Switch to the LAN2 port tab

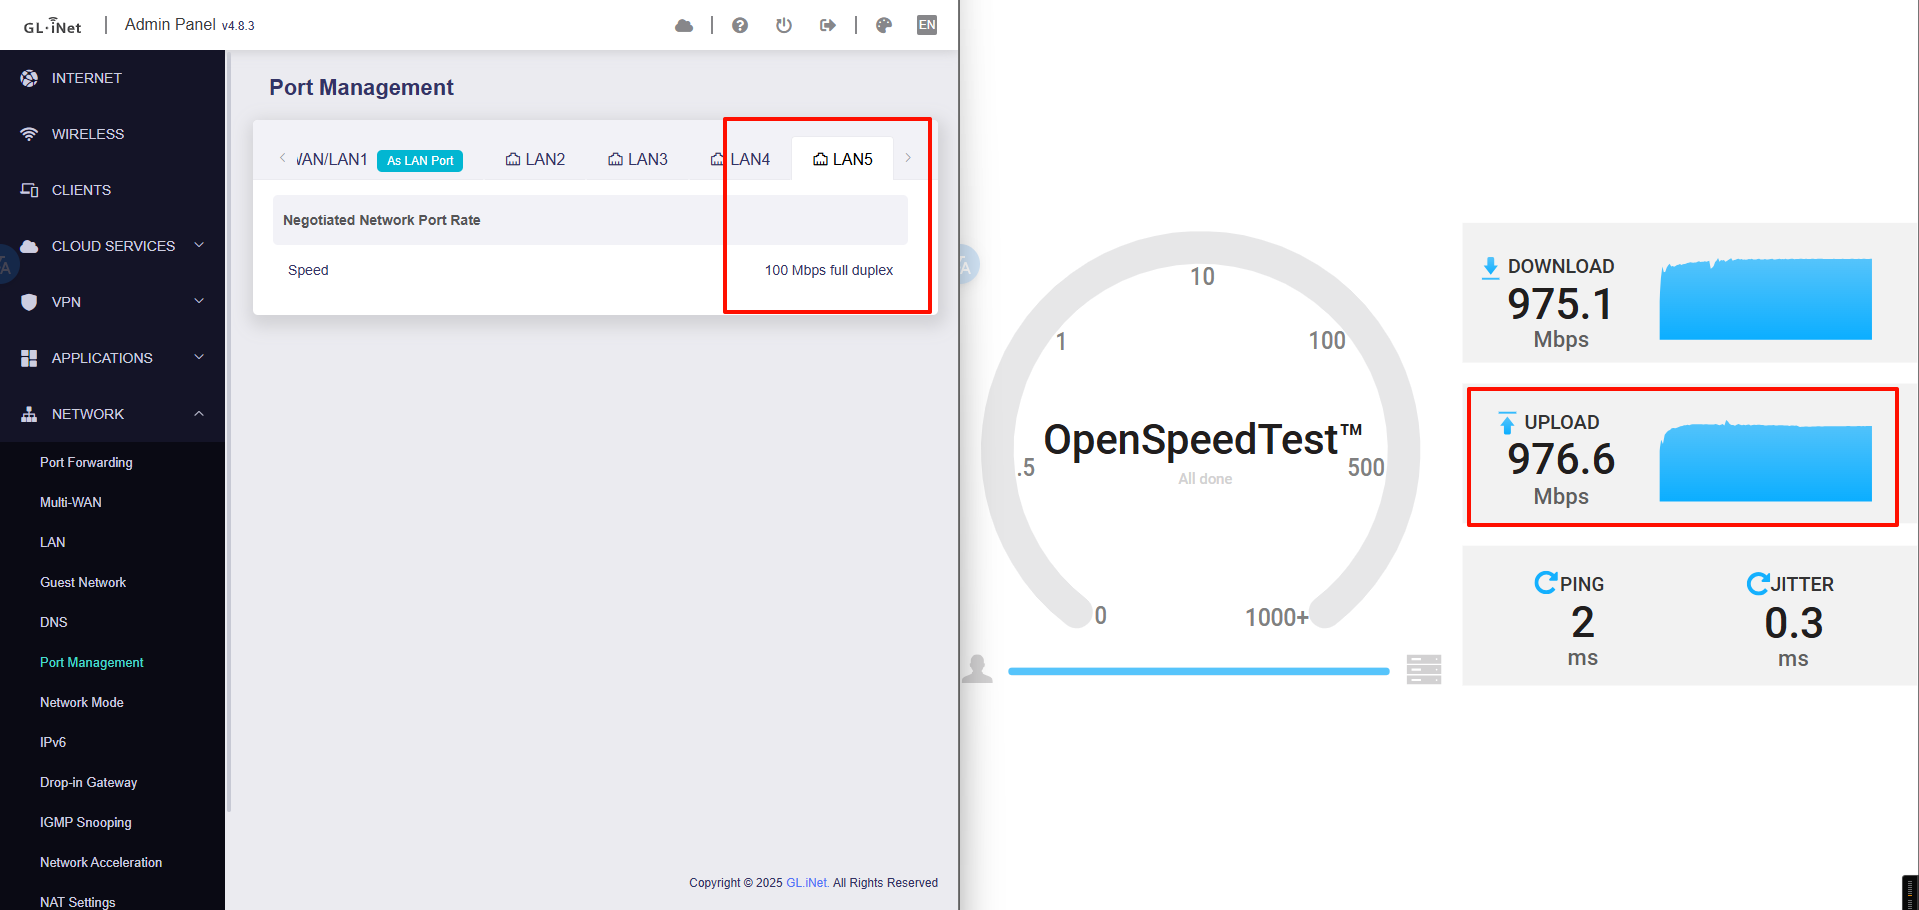pos(536,159)
